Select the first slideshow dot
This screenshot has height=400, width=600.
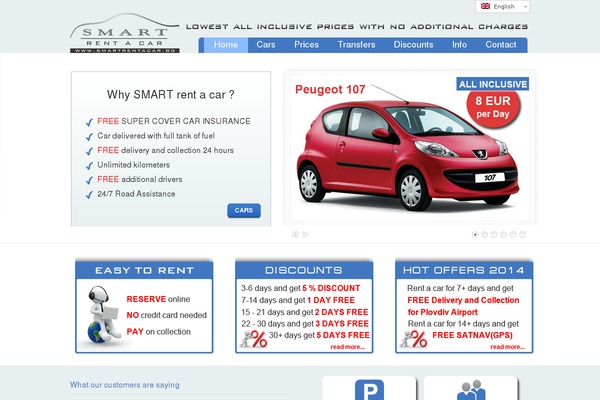coord(475,234)
